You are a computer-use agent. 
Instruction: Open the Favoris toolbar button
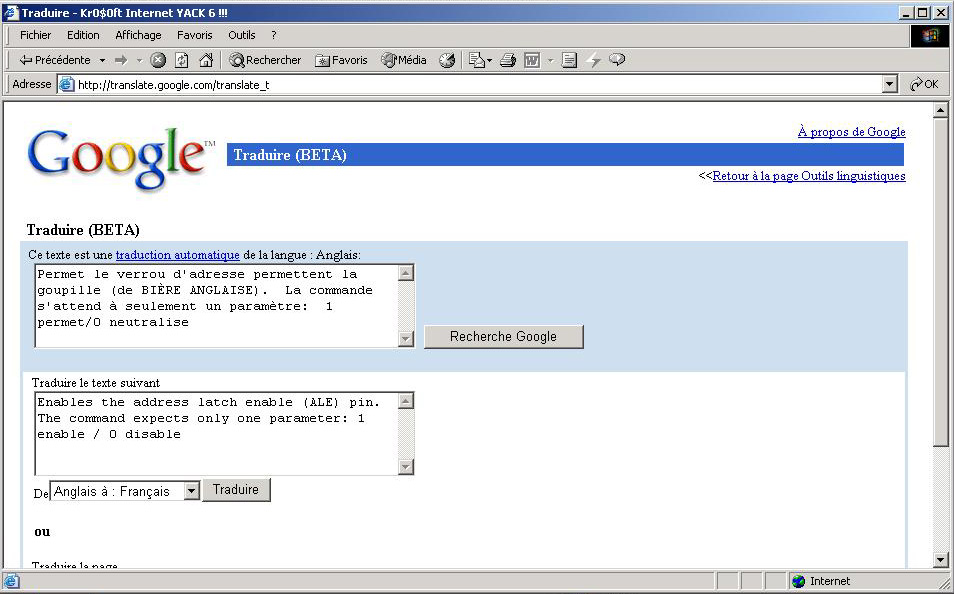click(x=341, y=60)
